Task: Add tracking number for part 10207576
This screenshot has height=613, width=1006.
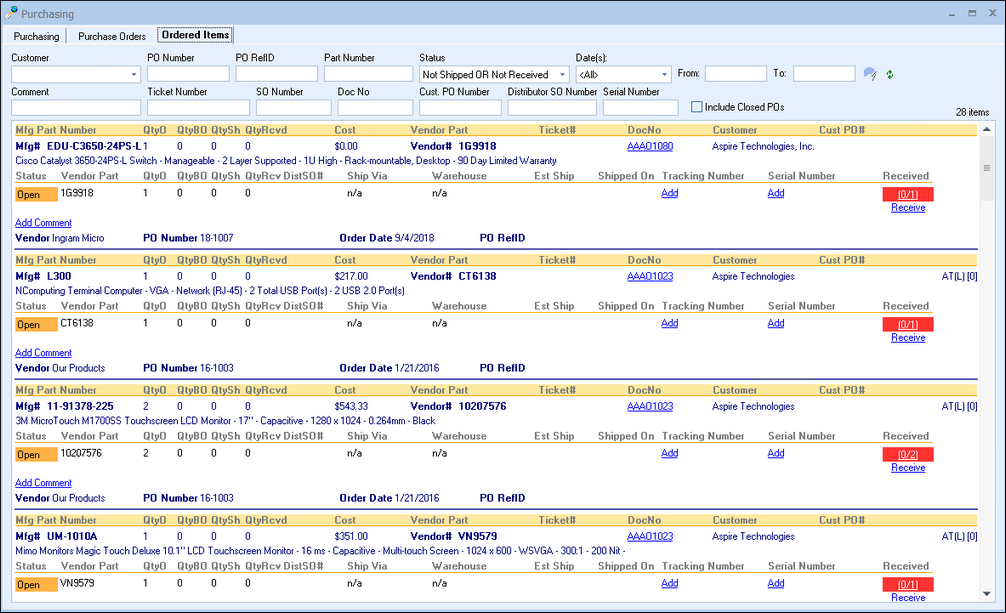Action: pos(670,453)
